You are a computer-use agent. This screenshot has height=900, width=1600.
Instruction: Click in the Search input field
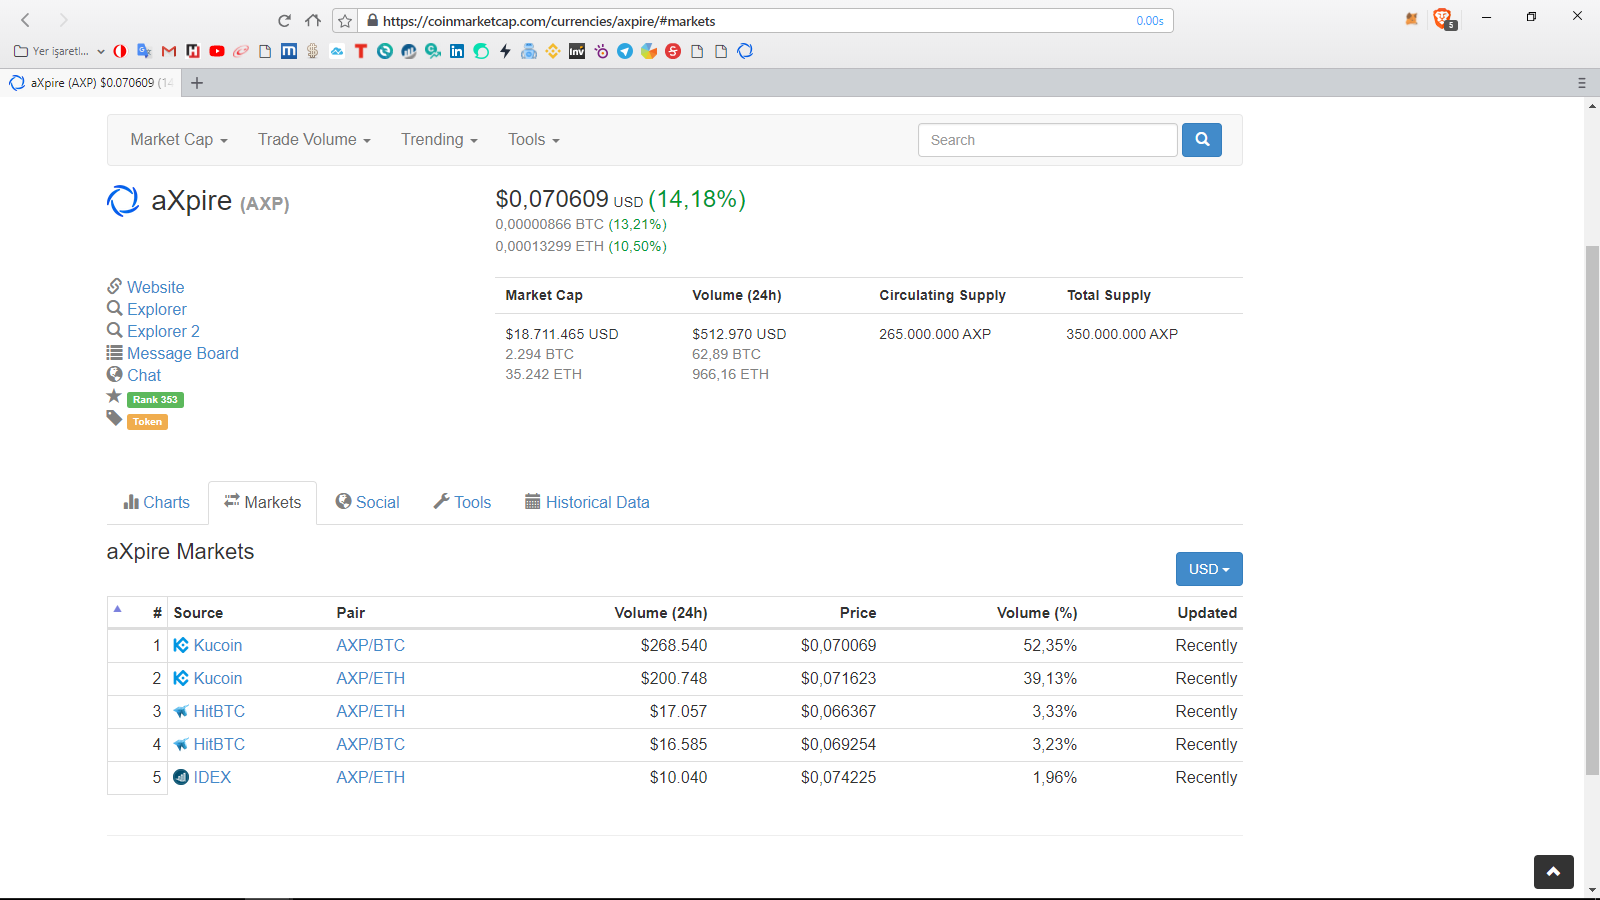pyautogui.click(x=1047, y=140)
